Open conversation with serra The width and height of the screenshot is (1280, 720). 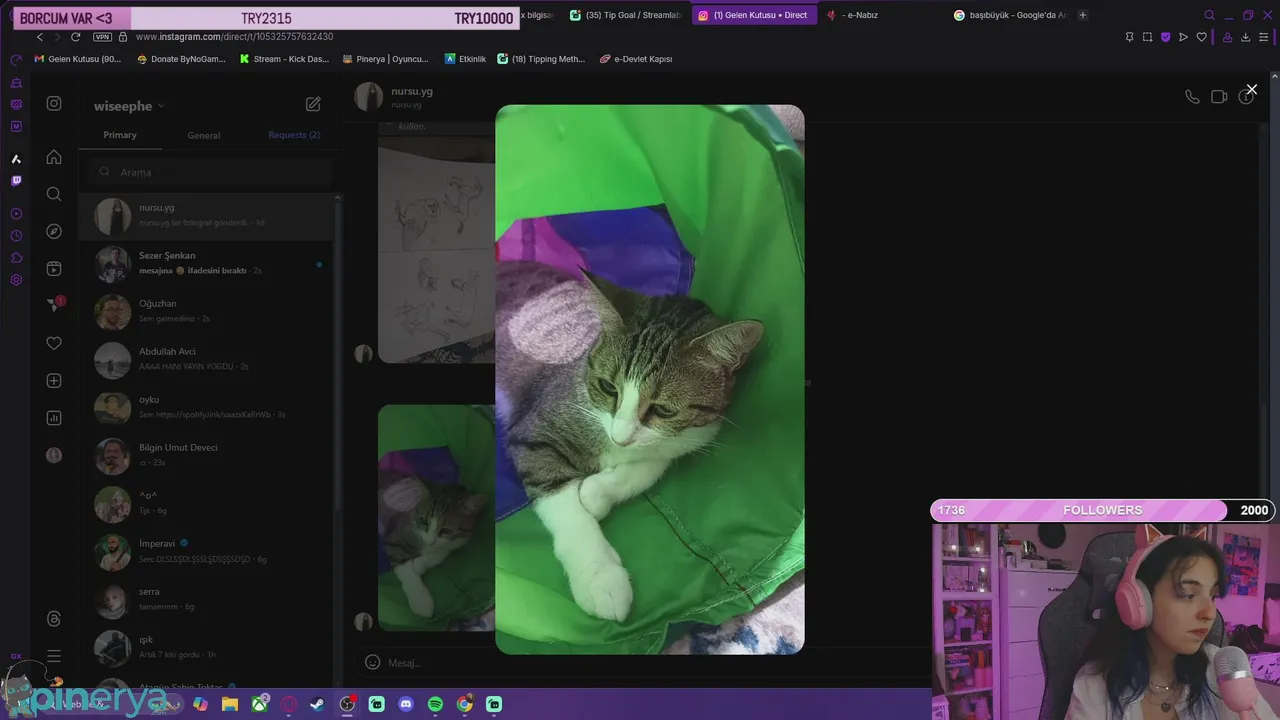coord(206,600)
